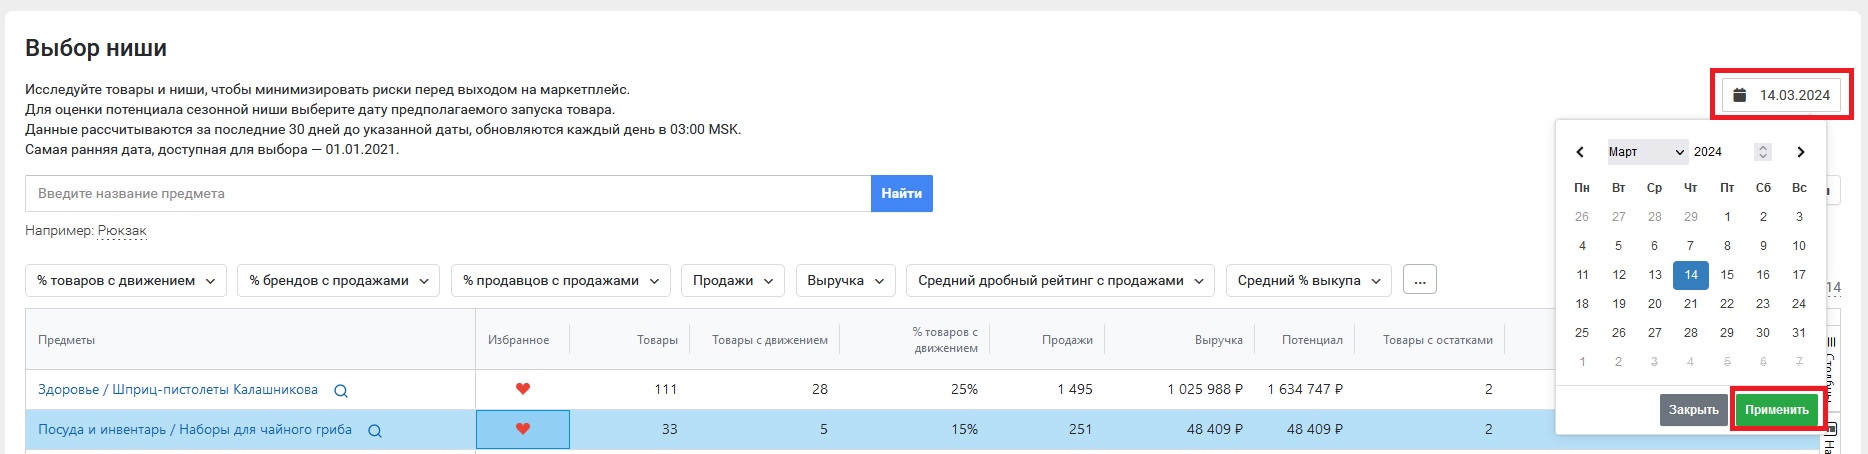Click the Найти search button
Viewport: 1868px width, 454px height.
coord(901,194)
